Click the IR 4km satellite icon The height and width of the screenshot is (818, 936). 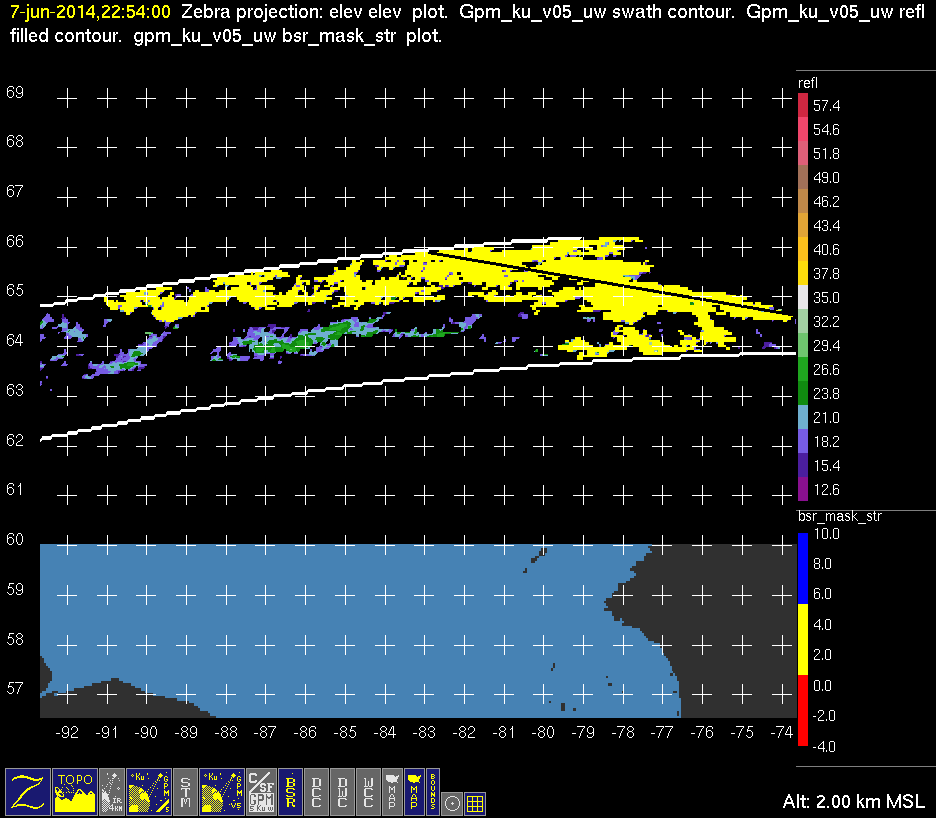pyautogui.click(x=113, y=791)
